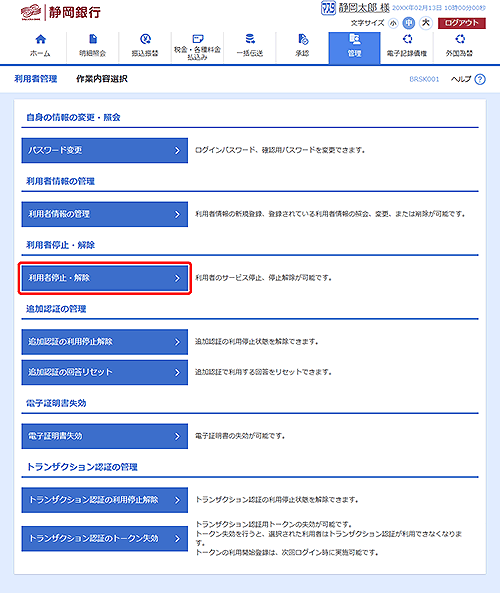Open パスワード変更 password change
The height and width of the screenshot is (593, 500).
[104, 151]
